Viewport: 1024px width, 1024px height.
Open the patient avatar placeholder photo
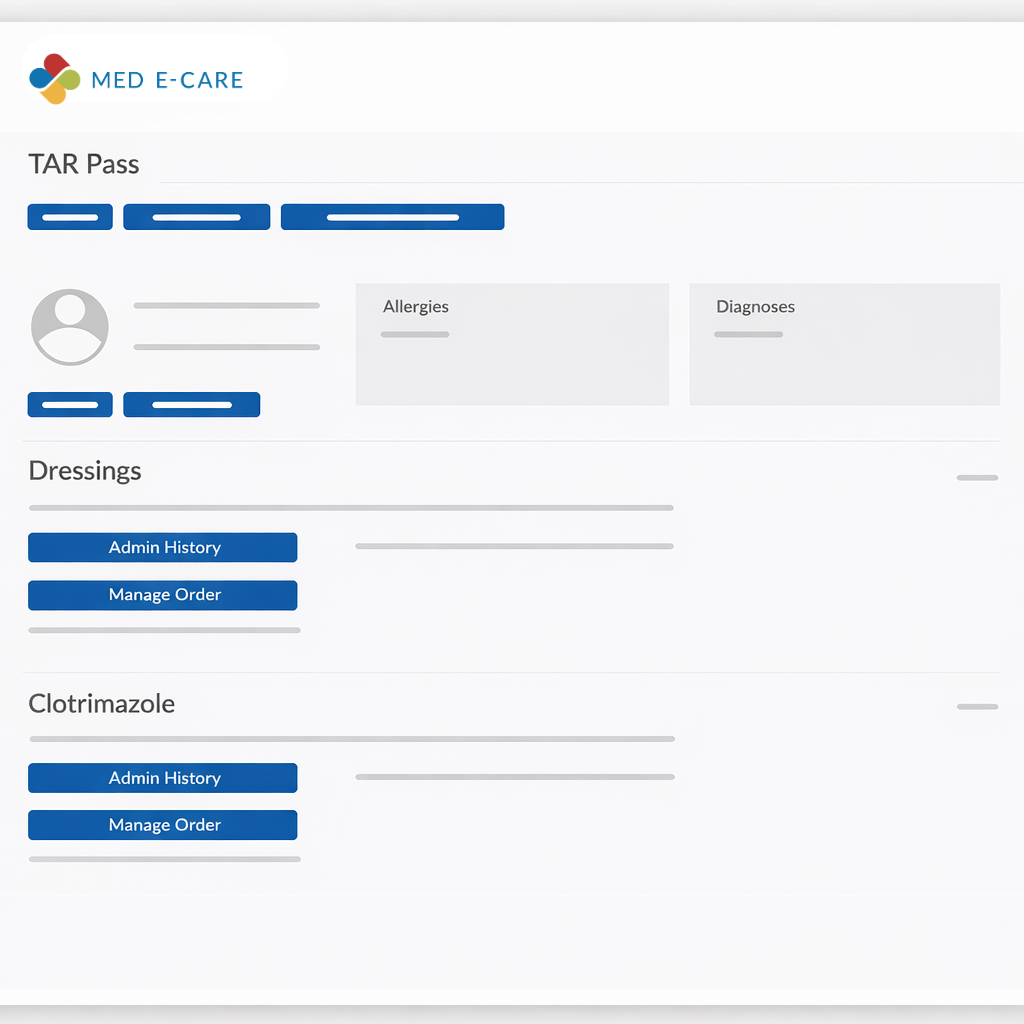(70, 327)
